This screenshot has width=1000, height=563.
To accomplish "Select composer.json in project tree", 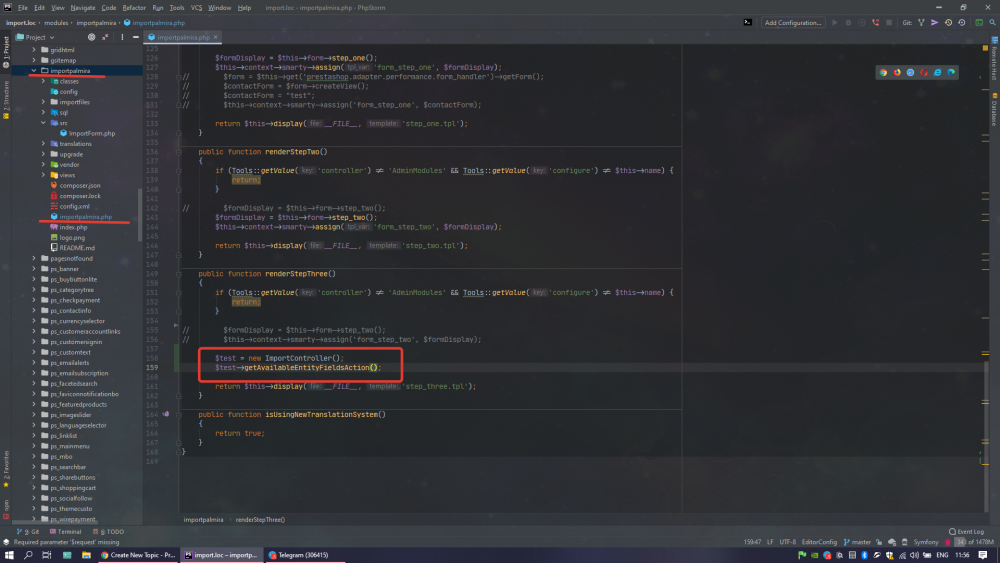I will pos(79,185).
